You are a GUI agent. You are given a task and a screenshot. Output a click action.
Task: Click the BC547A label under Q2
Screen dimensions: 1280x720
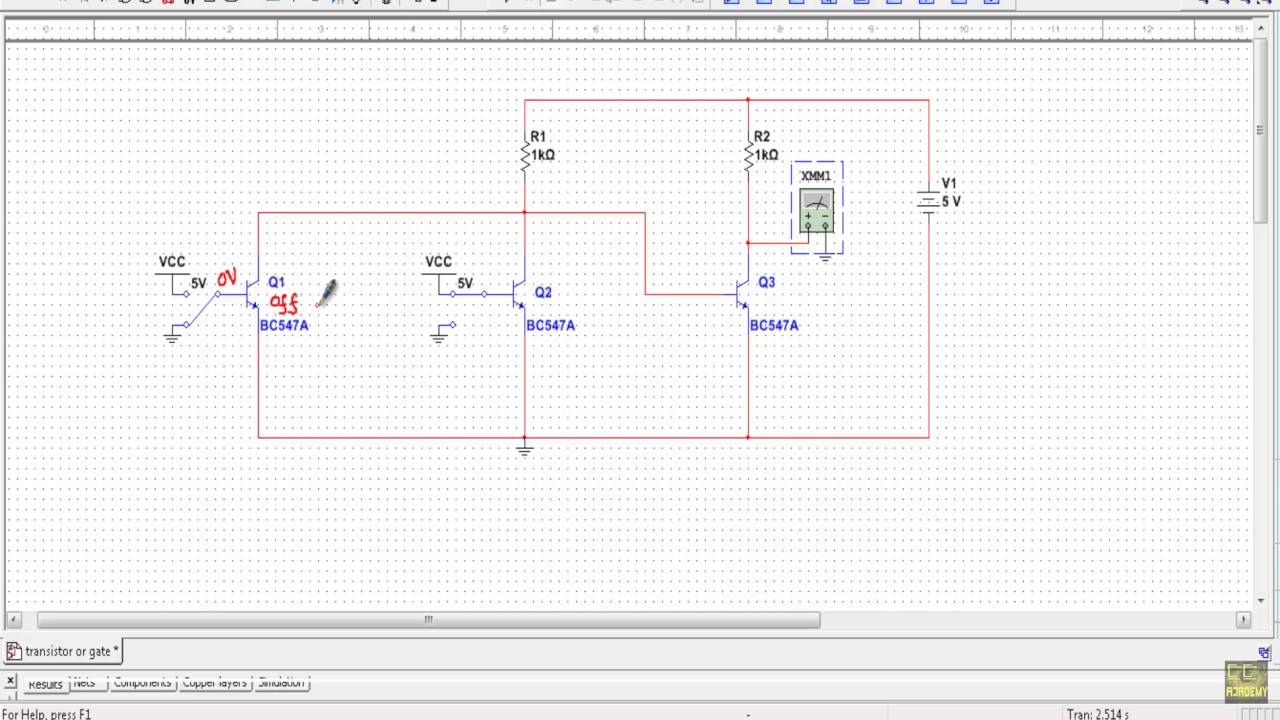pyautogui.click(x=550, y=326)
